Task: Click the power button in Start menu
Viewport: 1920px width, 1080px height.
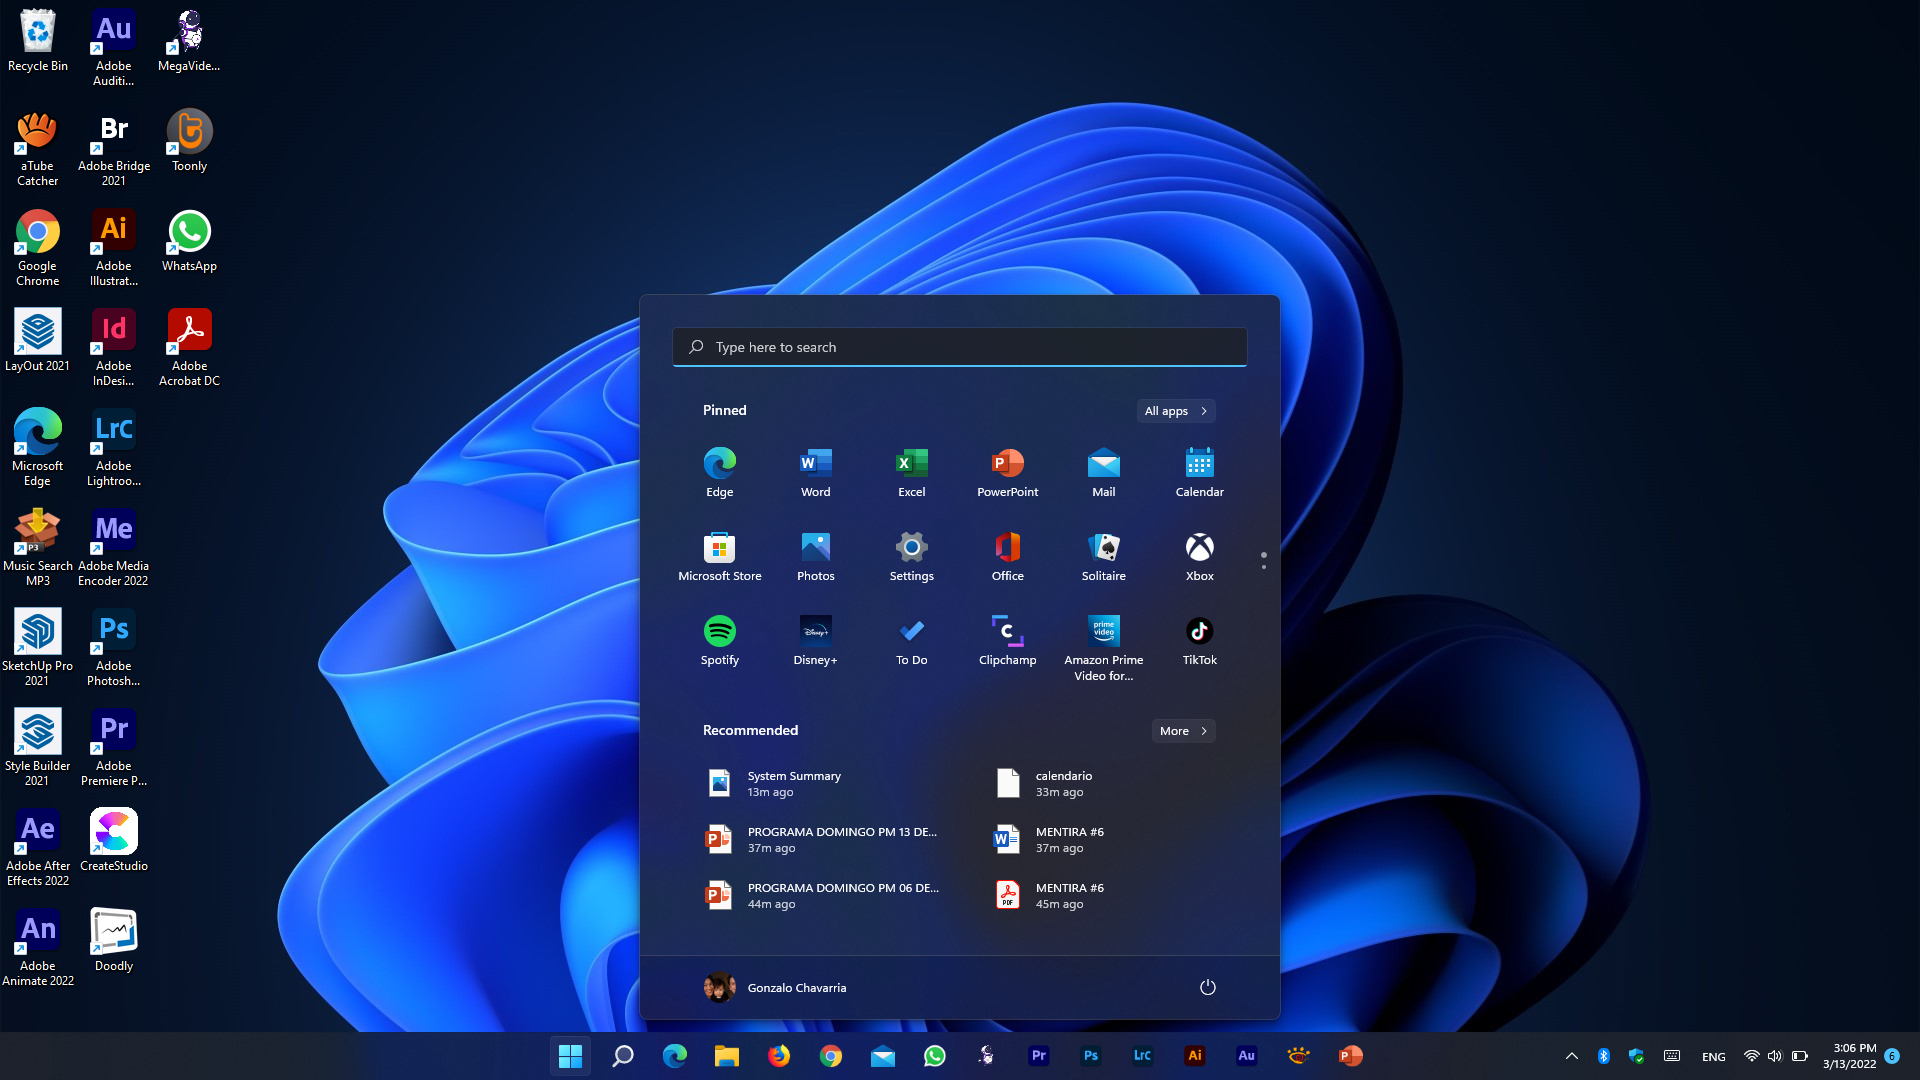Action: pos(1207,987)
